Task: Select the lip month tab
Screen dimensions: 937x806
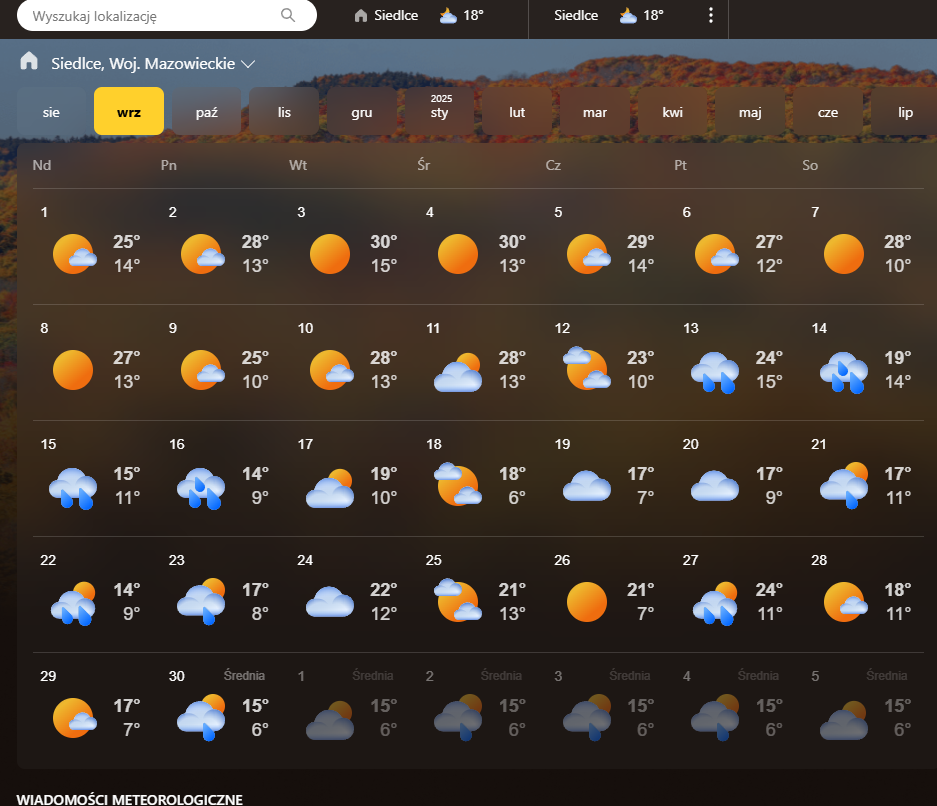Action: tap(904, 112)
